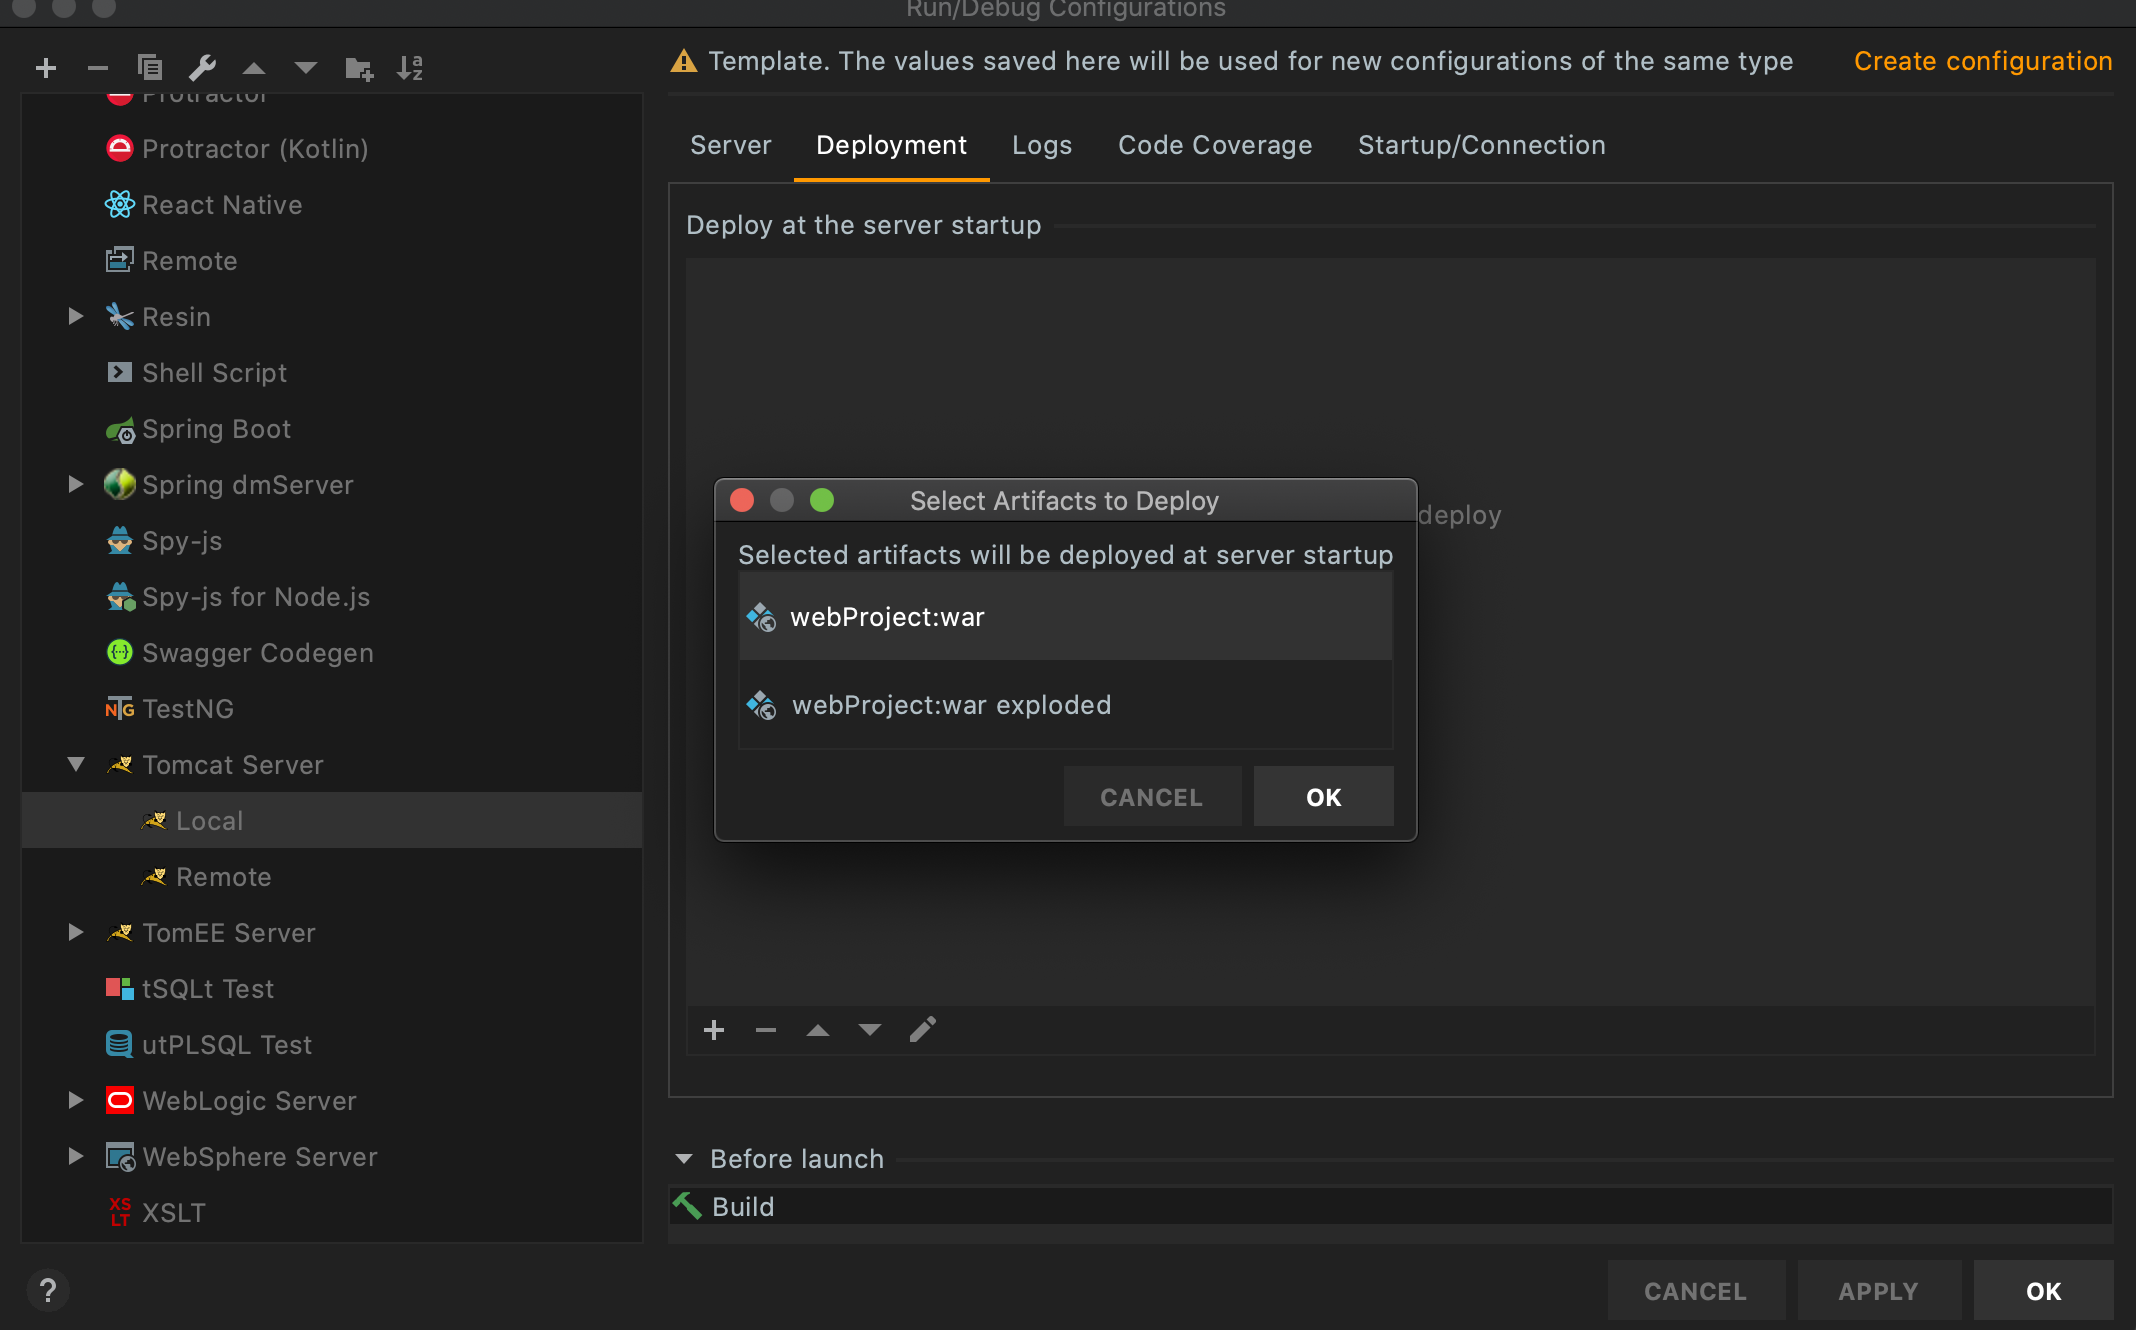Viewport: 2136px width, 1330px height.
Task: Click the sort configurations alphabetically icon
Action: (x=410, y=68)
